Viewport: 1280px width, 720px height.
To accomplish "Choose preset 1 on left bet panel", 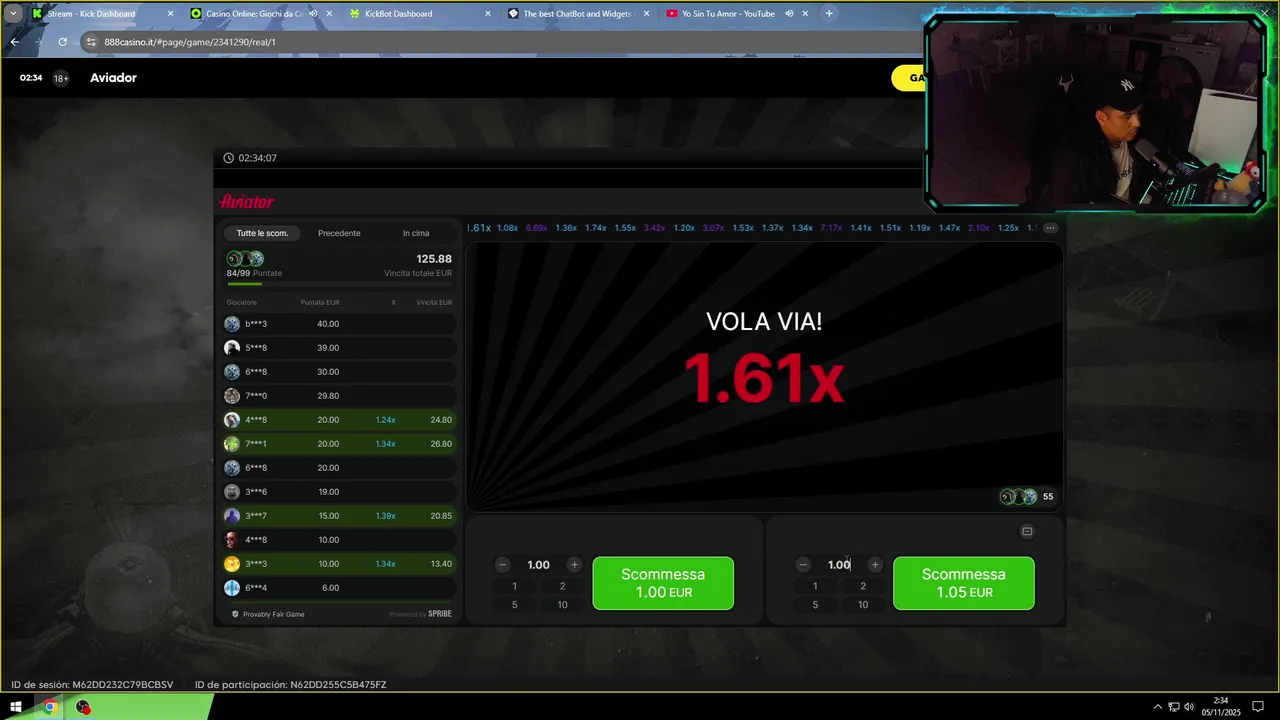I will (514, 586).
